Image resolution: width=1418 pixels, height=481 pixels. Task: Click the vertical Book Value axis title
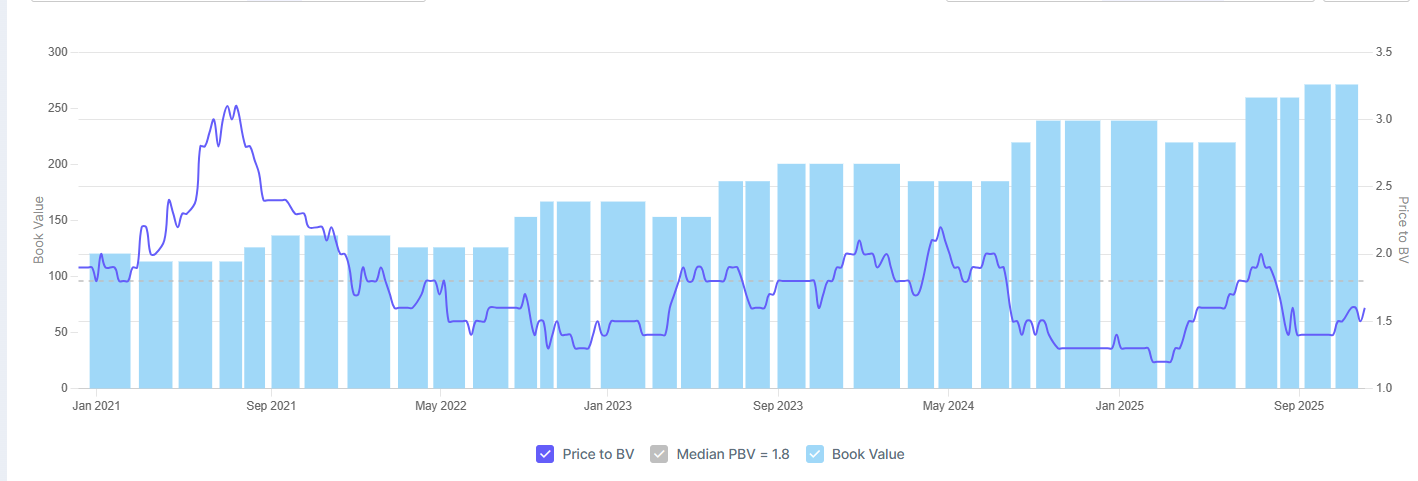(x=39, y=230)
